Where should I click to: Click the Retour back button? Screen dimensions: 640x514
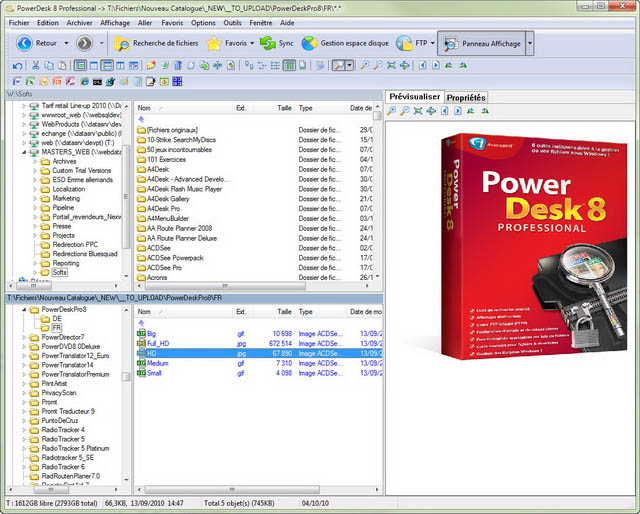36,43
